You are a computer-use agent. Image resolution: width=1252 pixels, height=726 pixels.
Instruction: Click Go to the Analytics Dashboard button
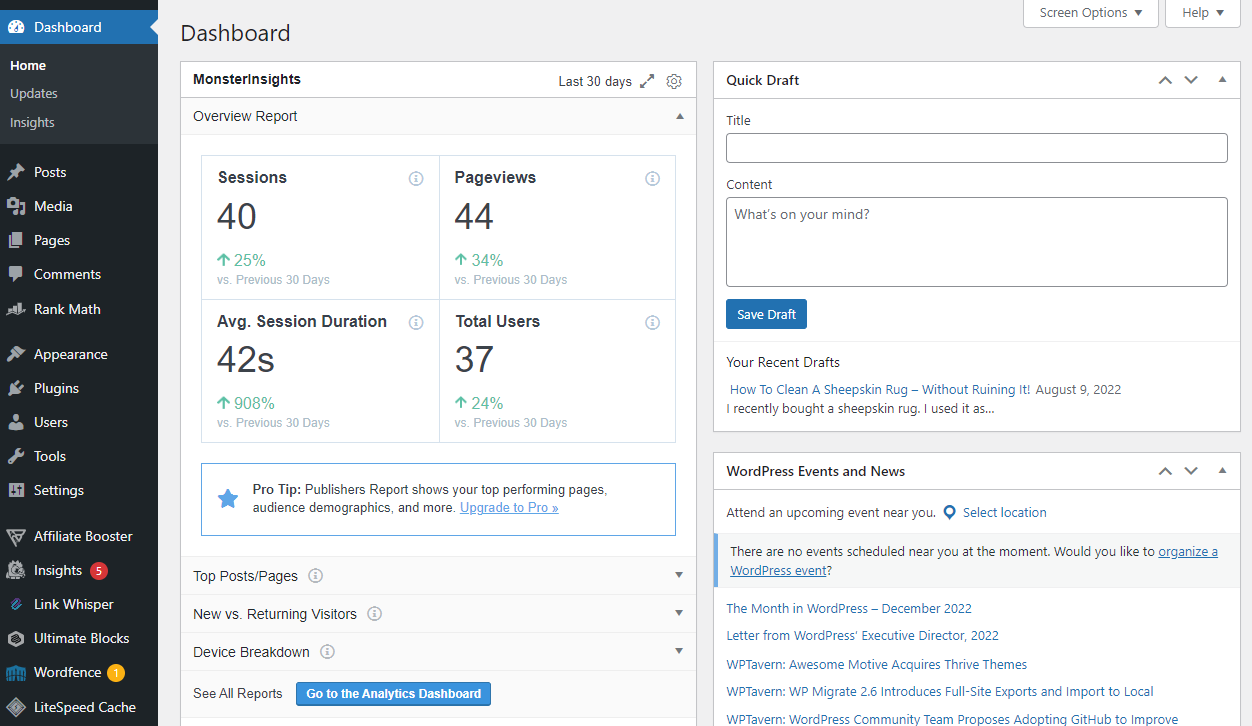(x=393, y=694)
